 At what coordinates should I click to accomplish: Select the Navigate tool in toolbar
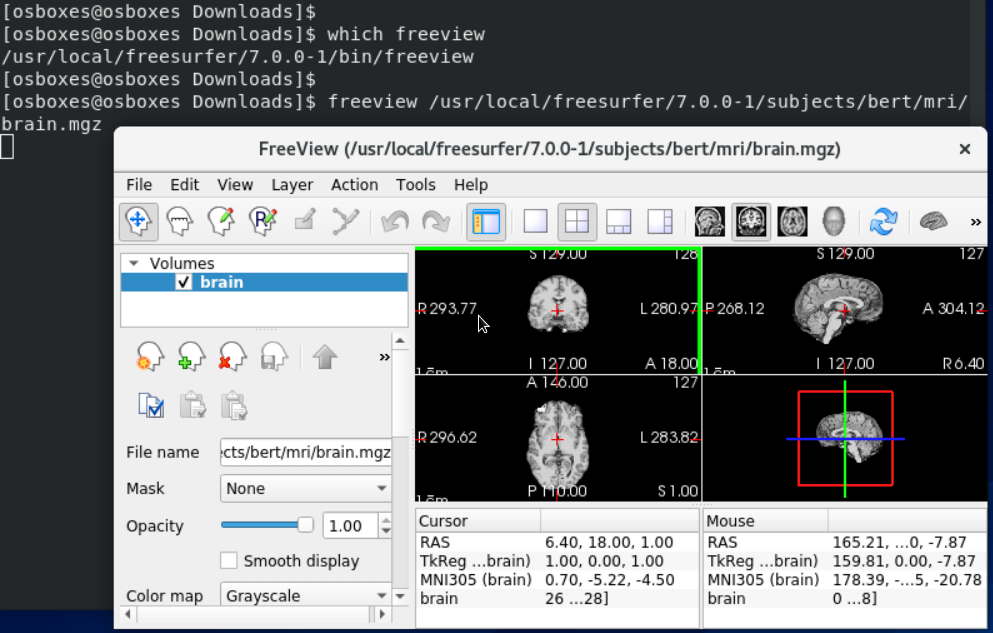click(138, 221)
